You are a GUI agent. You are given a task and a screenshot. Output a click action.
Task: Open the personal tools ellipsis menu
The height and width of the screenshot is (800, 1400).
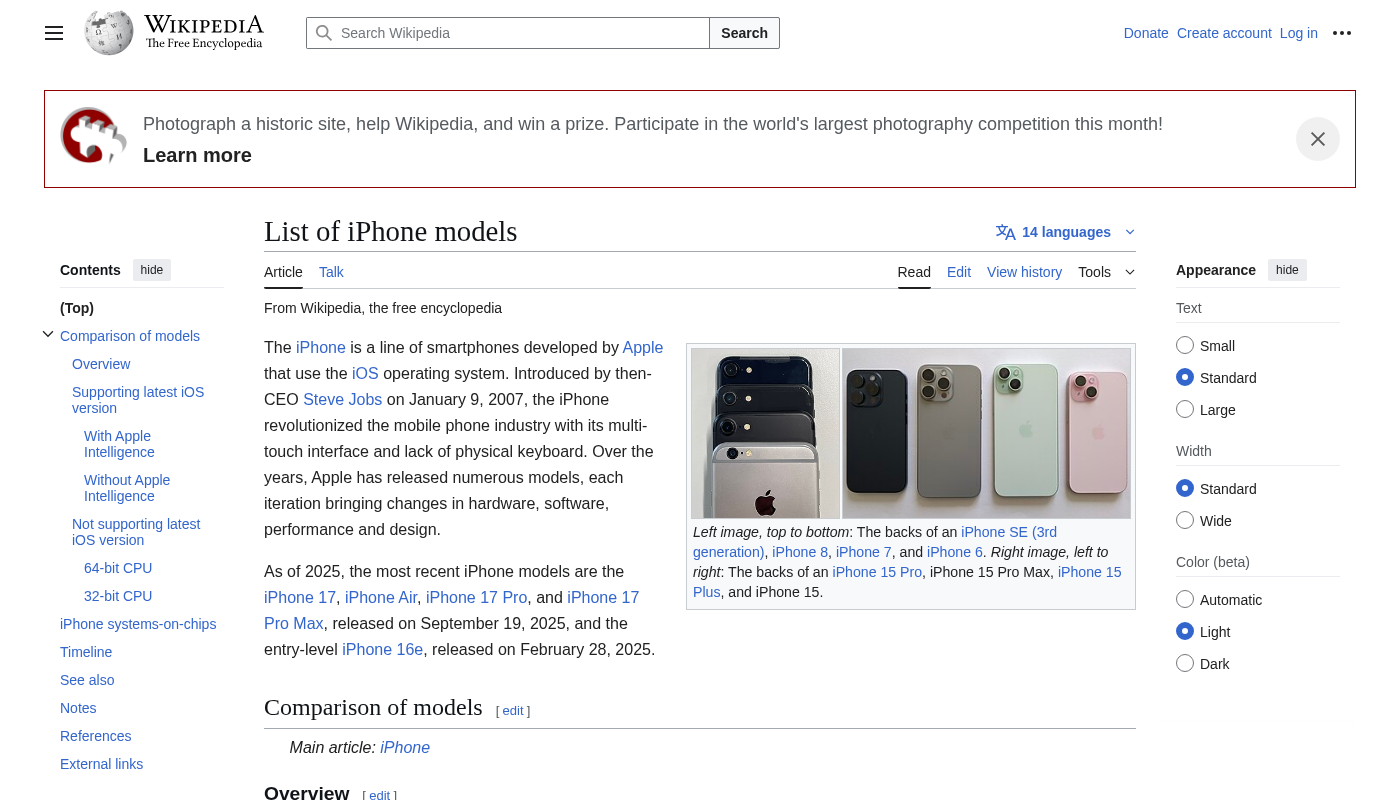click(1342, 33)
